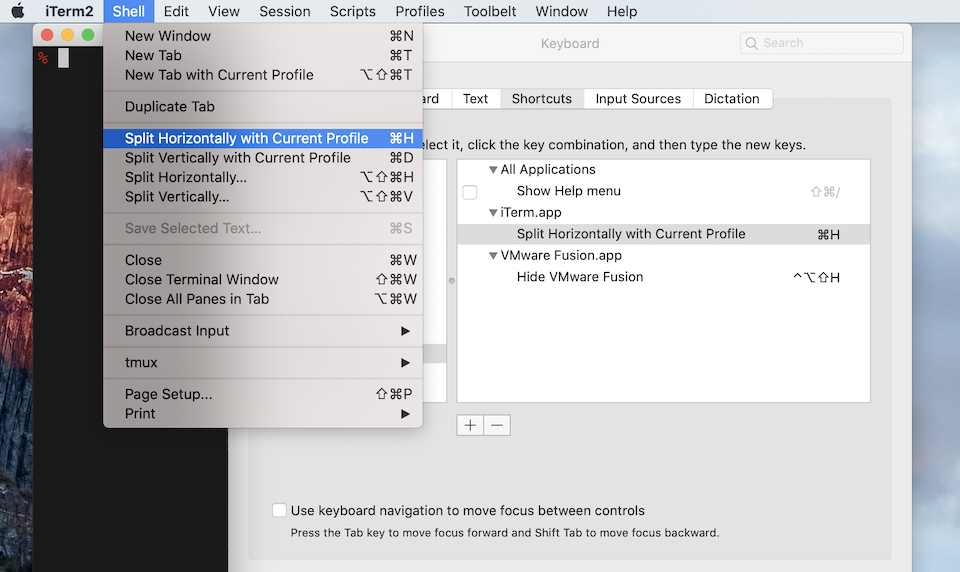Switch to the Dictation tab

click(731, 99)
